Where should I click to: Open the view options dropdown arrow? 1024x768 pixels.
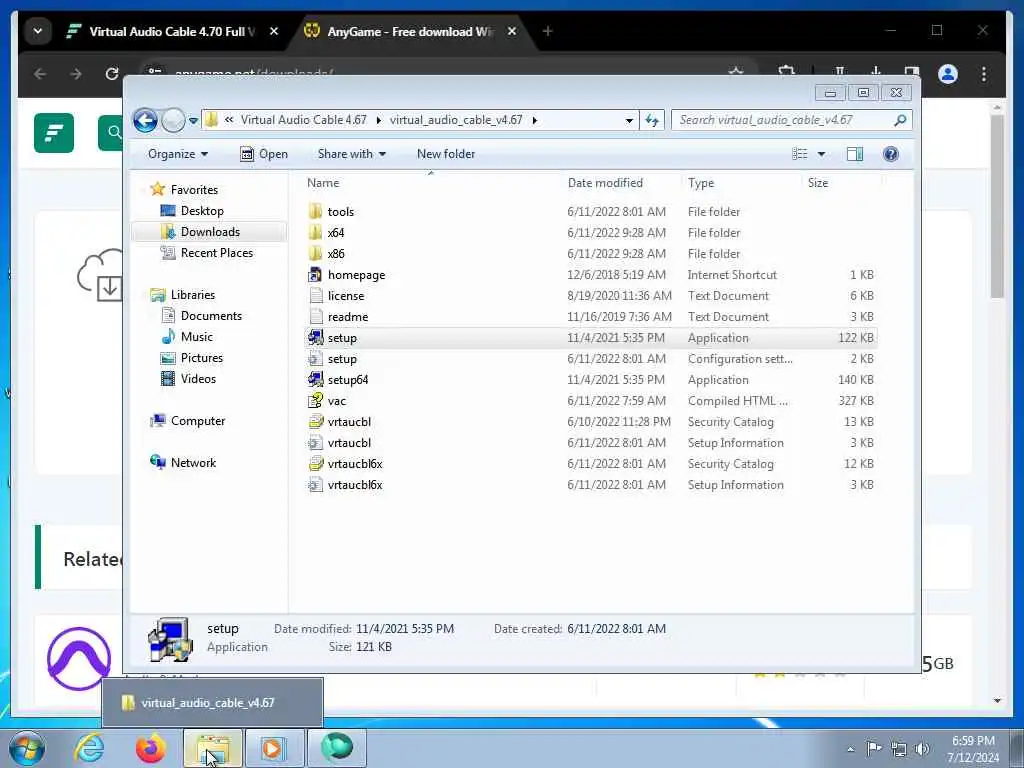[x=821, y=154]
